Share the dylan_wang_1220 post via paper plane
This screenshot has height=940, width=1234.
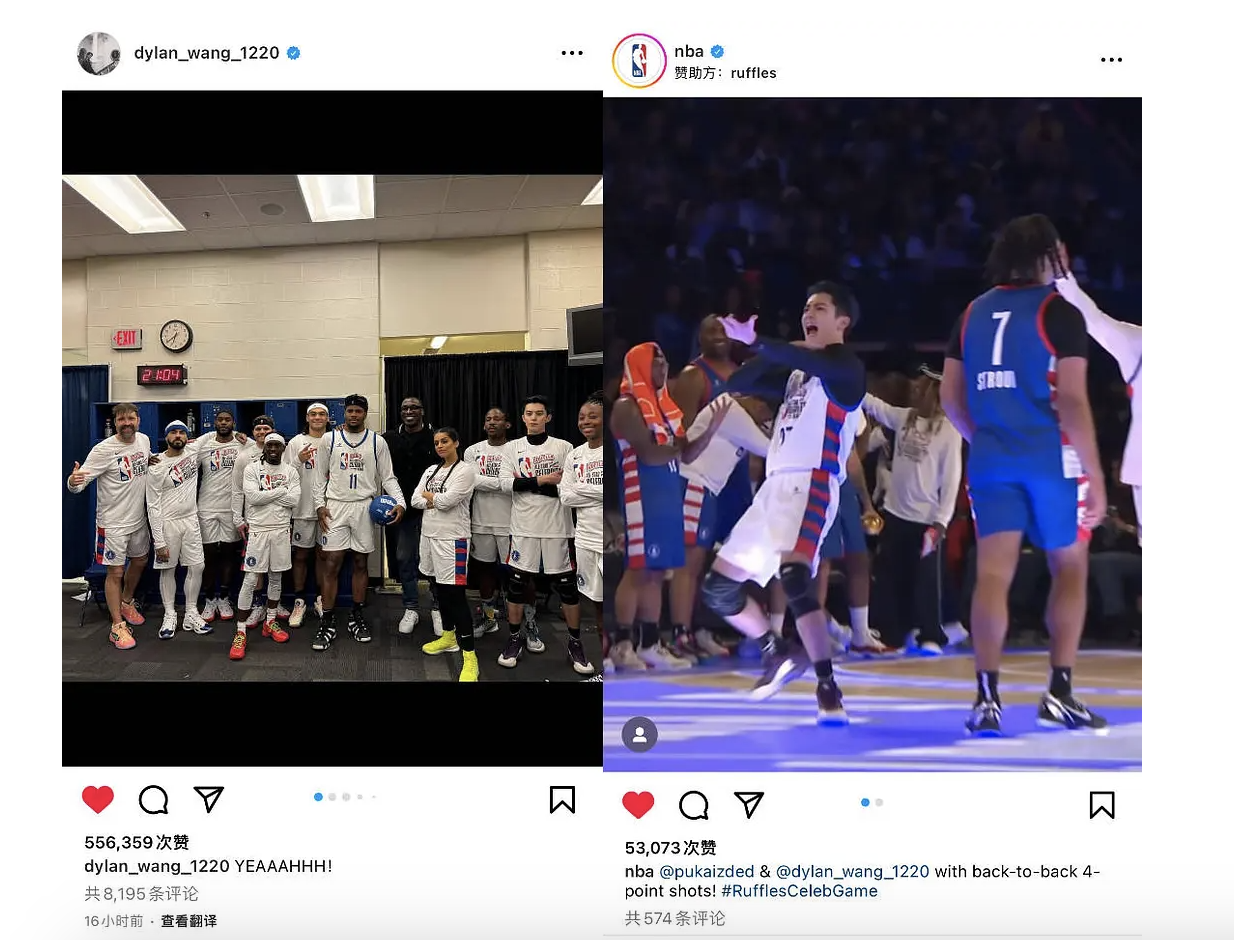click(208, 799)
